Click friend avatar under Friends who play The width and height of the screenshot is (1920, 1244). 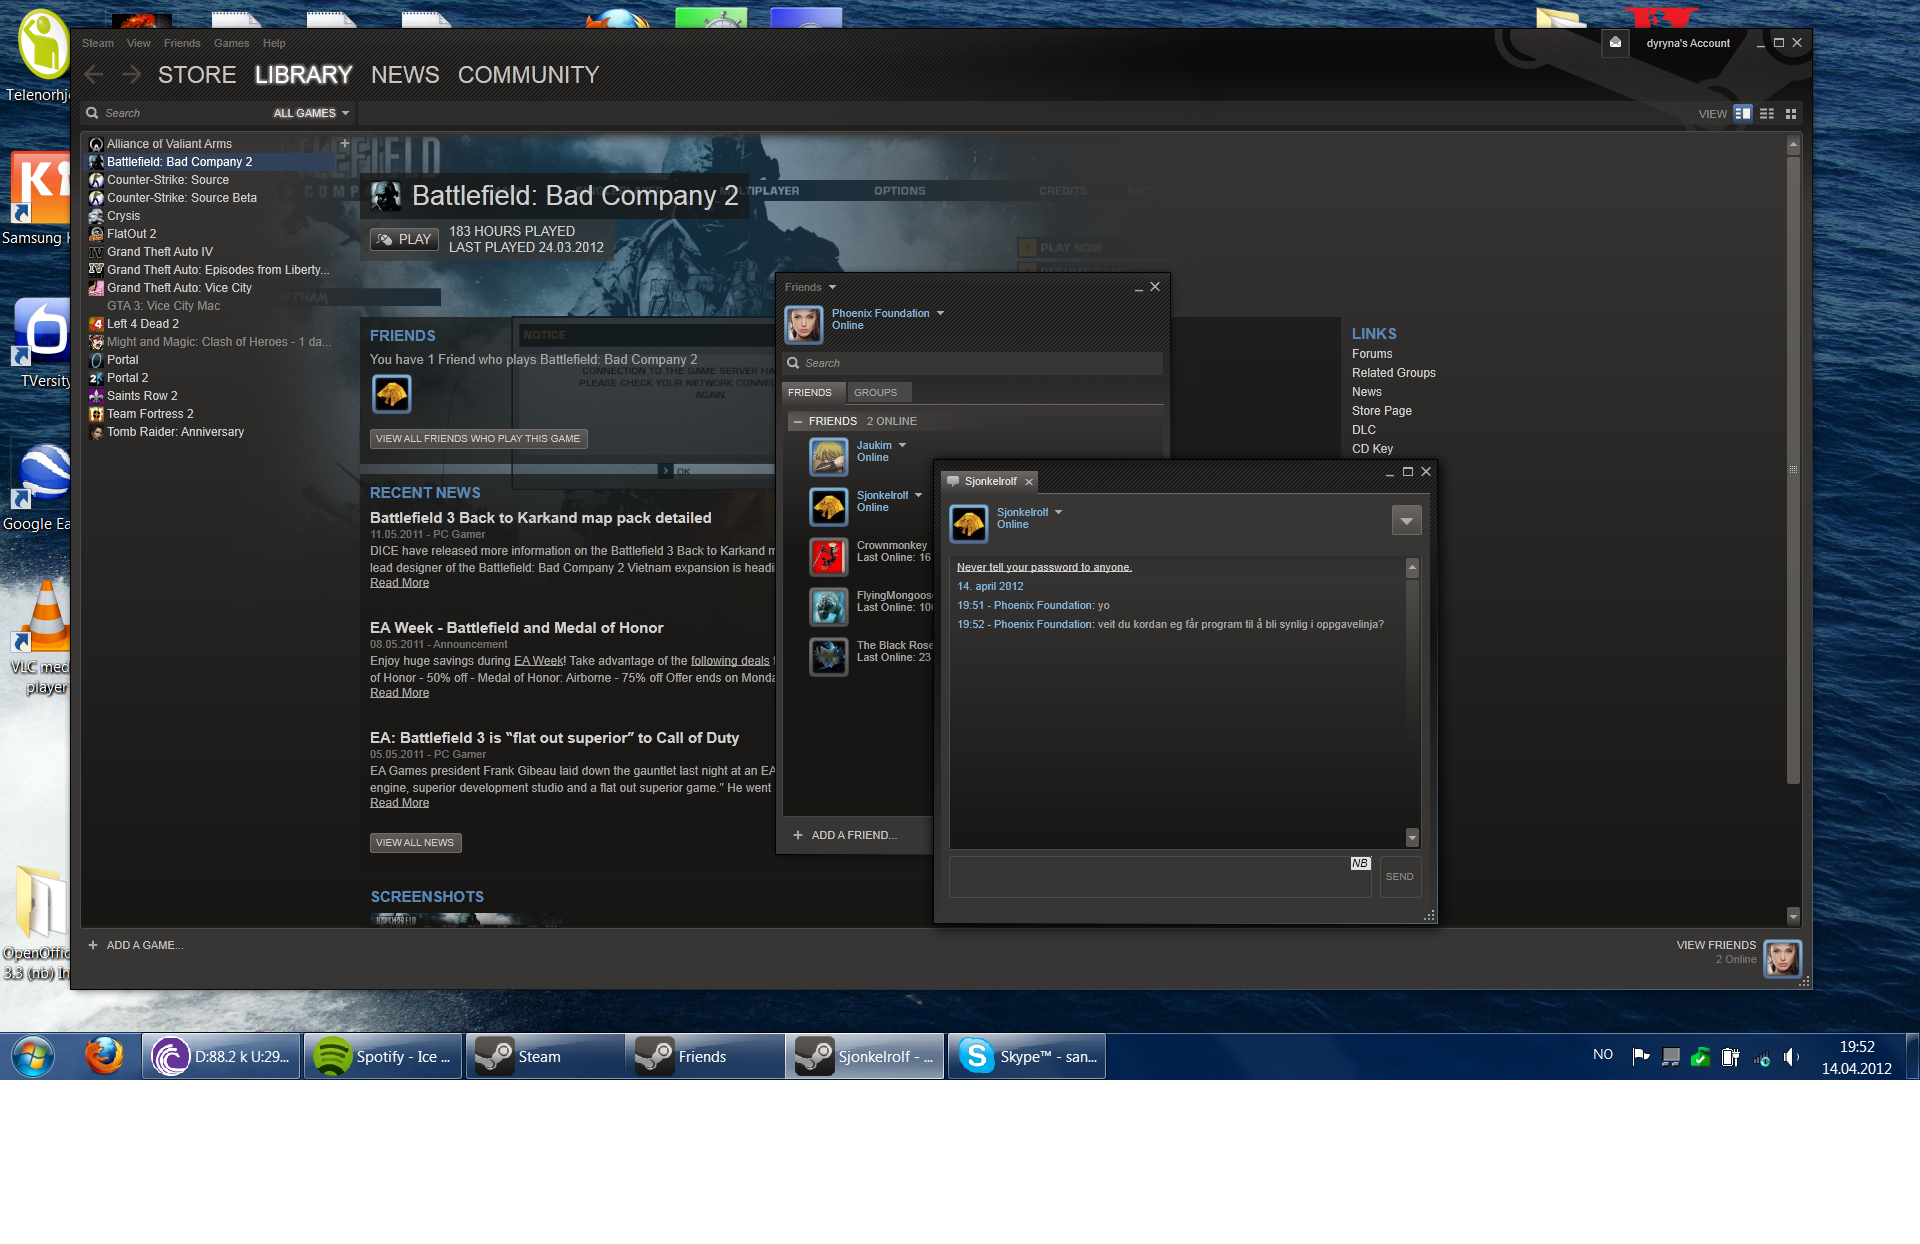(x=391, y=394)
